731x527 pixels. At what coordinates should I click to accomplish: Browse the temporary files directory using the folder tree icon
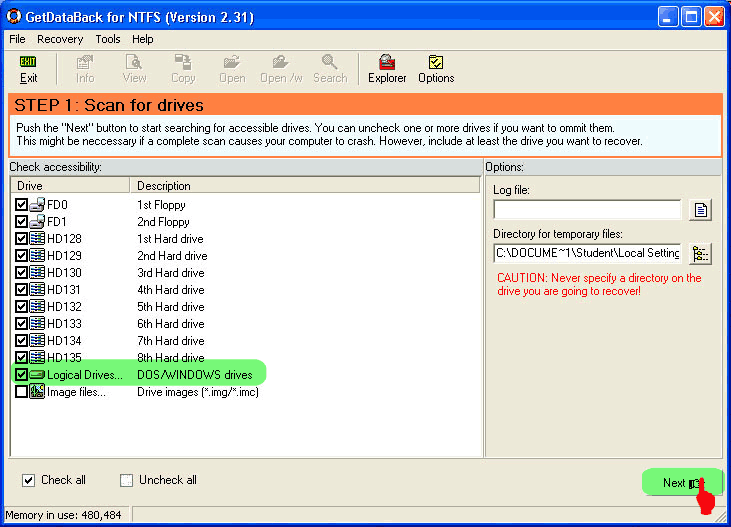point(700,254)
